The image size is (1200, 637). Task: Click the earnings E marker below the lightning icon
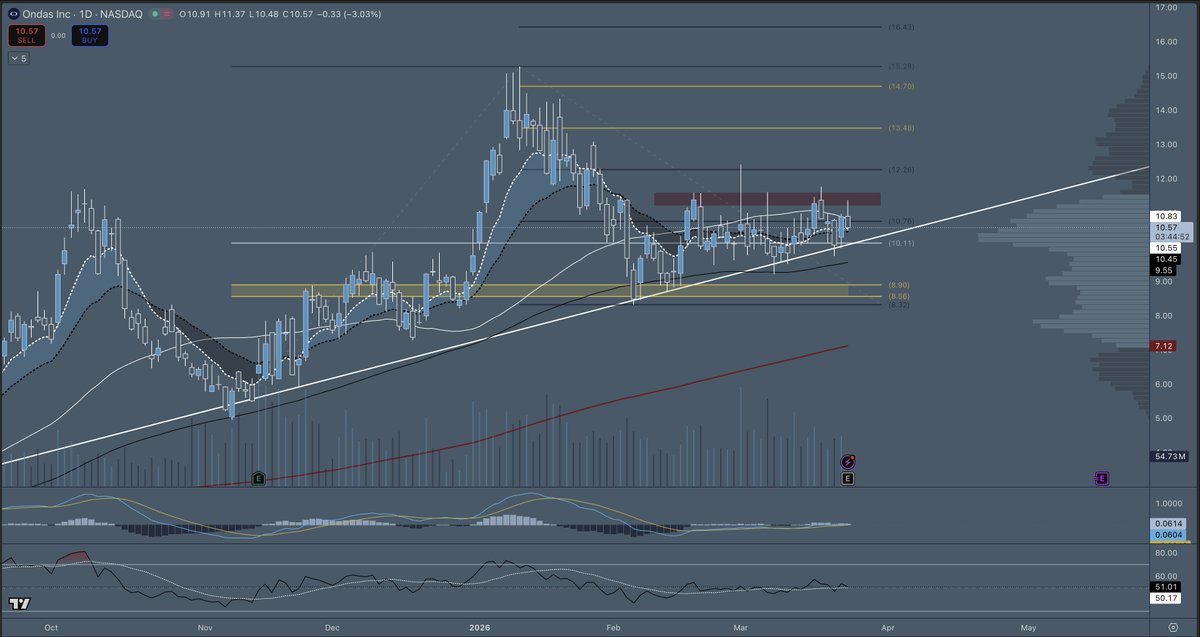click(x=848, y=479)
